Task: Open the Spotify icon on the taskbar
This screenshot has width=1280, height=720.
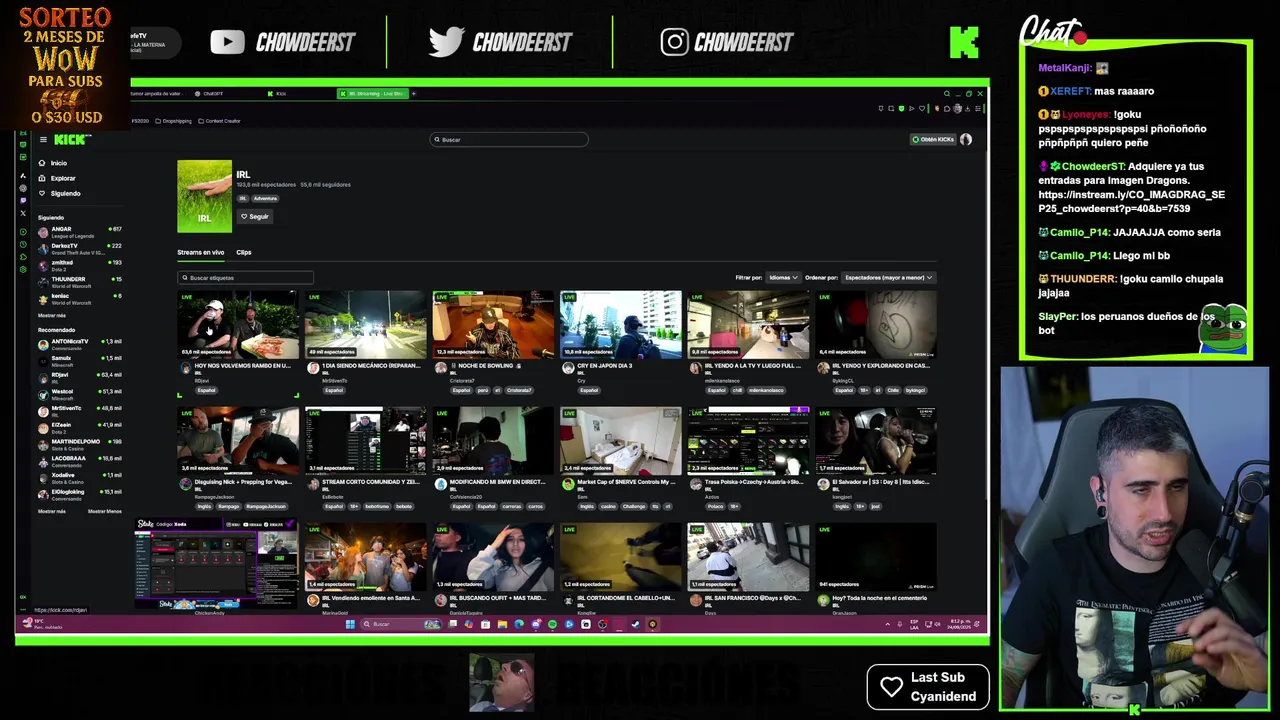Action: pyautogui.click(x=552, y=624)
